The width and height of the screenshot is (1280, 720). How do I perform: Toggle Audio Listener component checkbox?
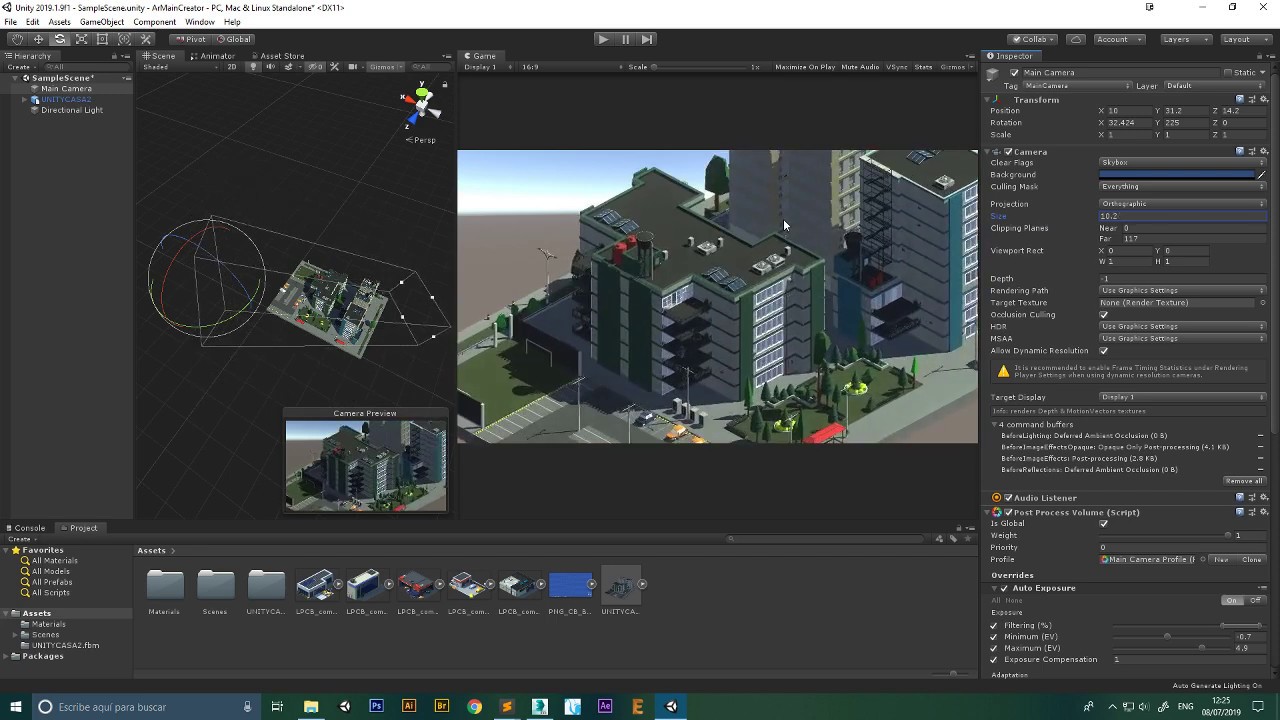tap(1008, 497)
